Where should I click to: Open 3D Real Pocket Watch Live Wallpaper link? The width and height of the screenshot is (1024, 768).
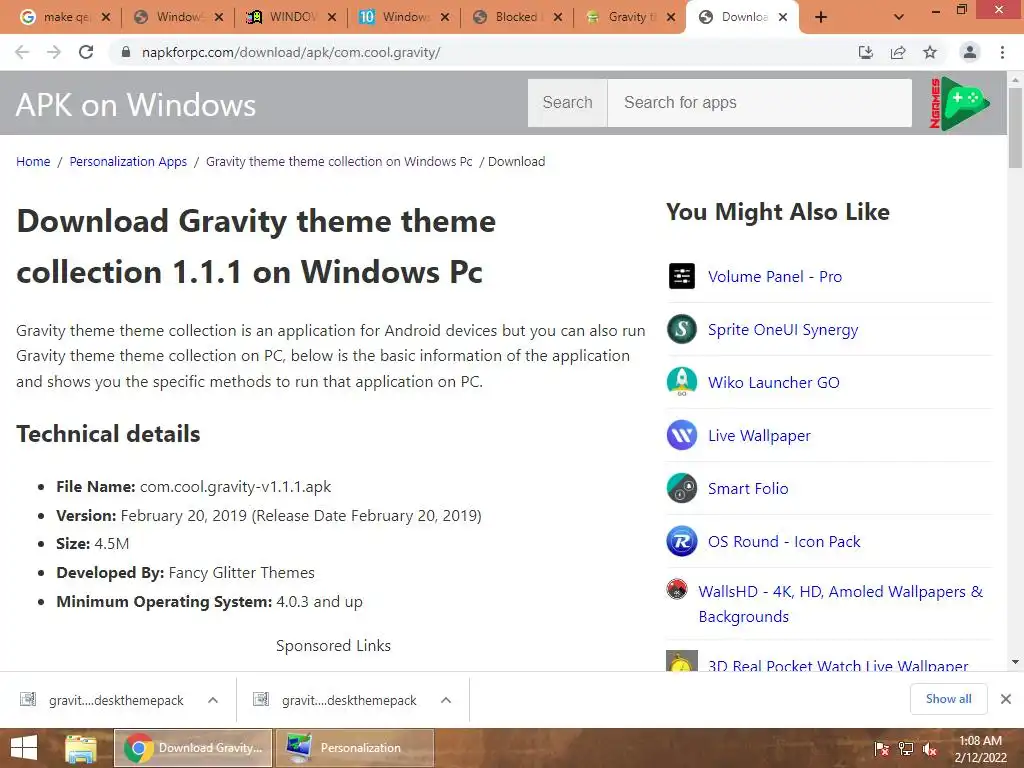click(x=838, y=665)
